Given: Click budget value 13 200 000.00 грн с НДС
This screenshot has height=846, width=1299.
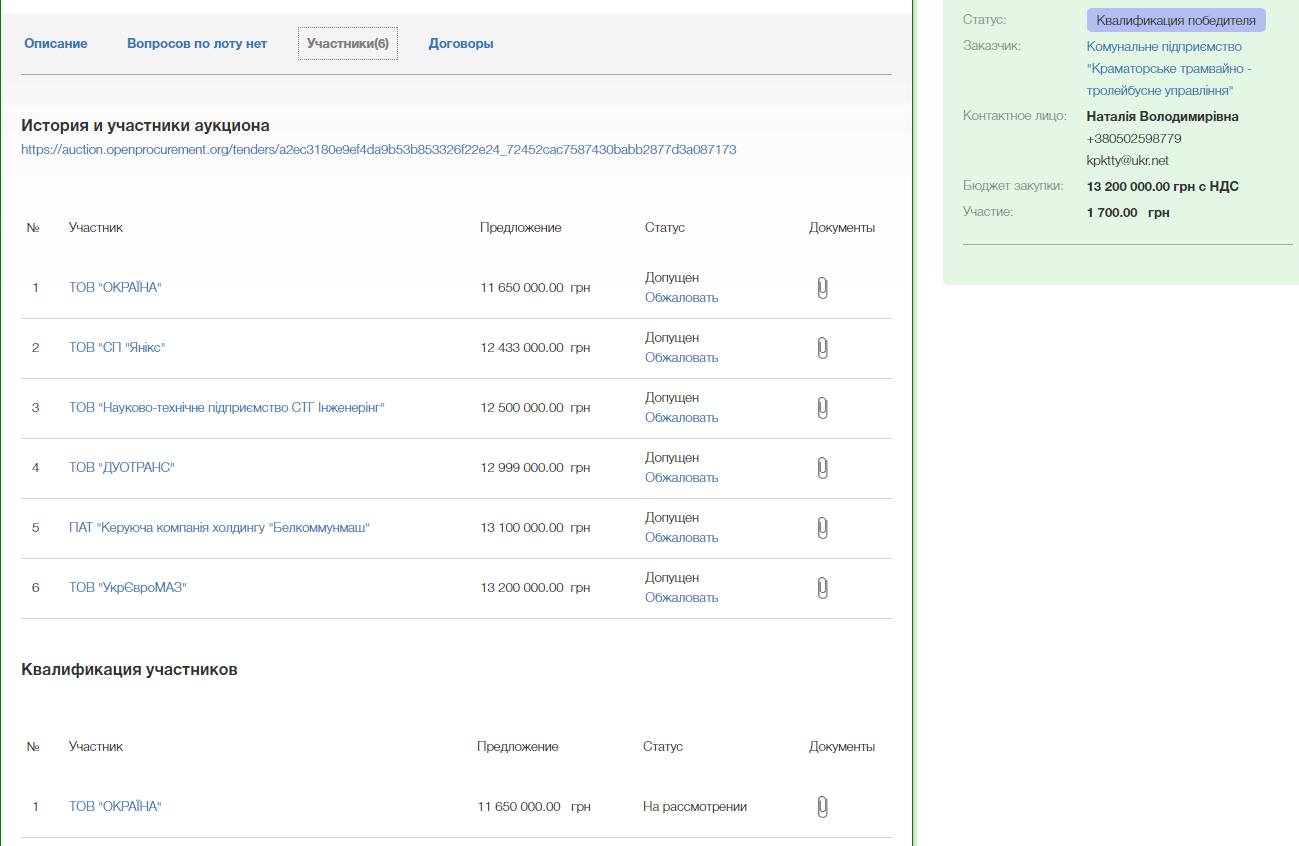Looking at the screenshot, I should [x=1162, y=187].
